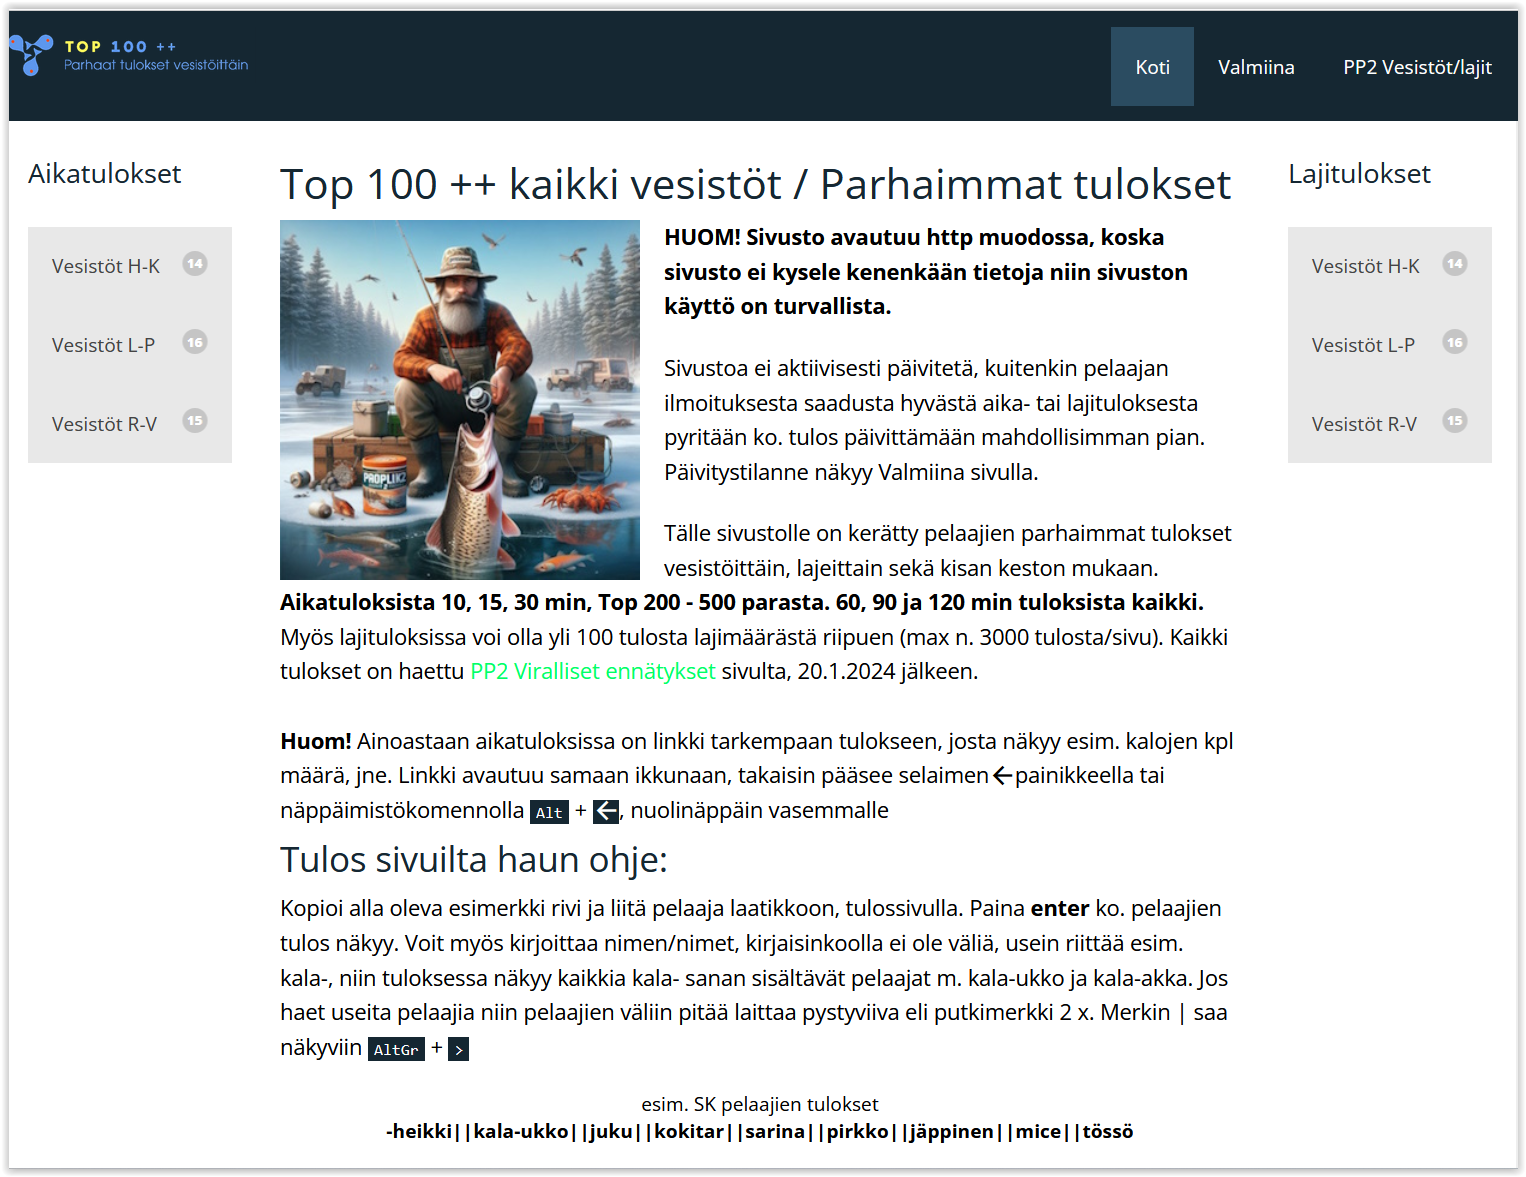Click the Aikatulokset sidebar heading
Image resolution: width=1526 pixels, height=1177 pixels.
pos(105,174)
